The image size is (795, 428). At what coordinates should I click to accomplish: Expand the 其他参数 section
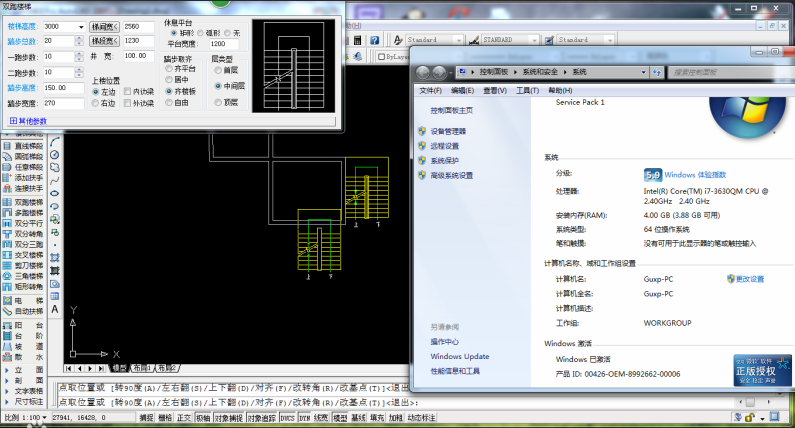click(28, 121)
